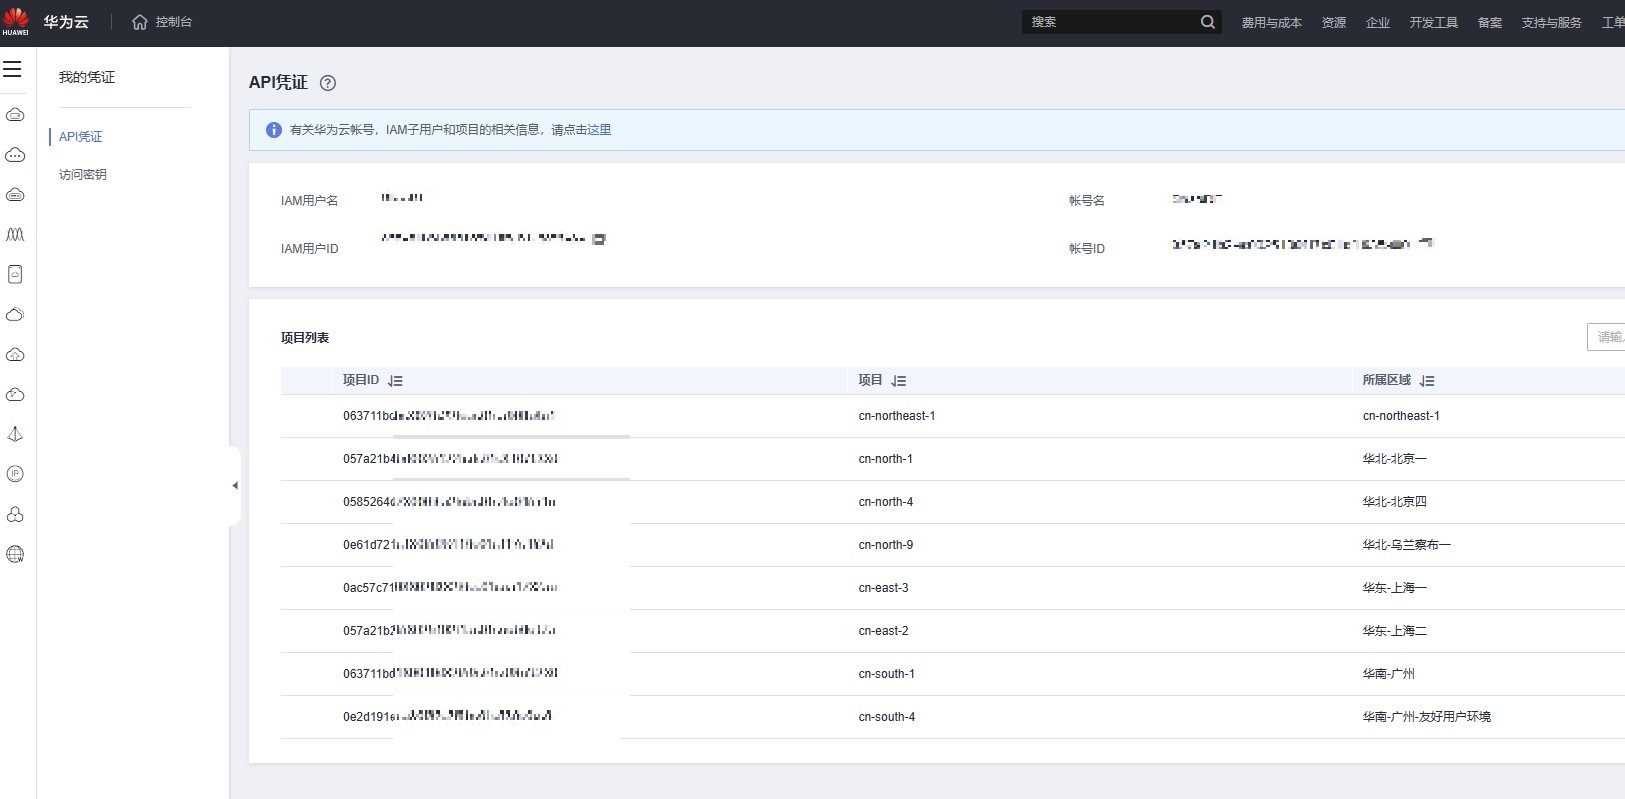Screen dimensions: 1625x799
Task: Open the IP sidebar icon
Action: pyautogui.click(x=15, y=475)
